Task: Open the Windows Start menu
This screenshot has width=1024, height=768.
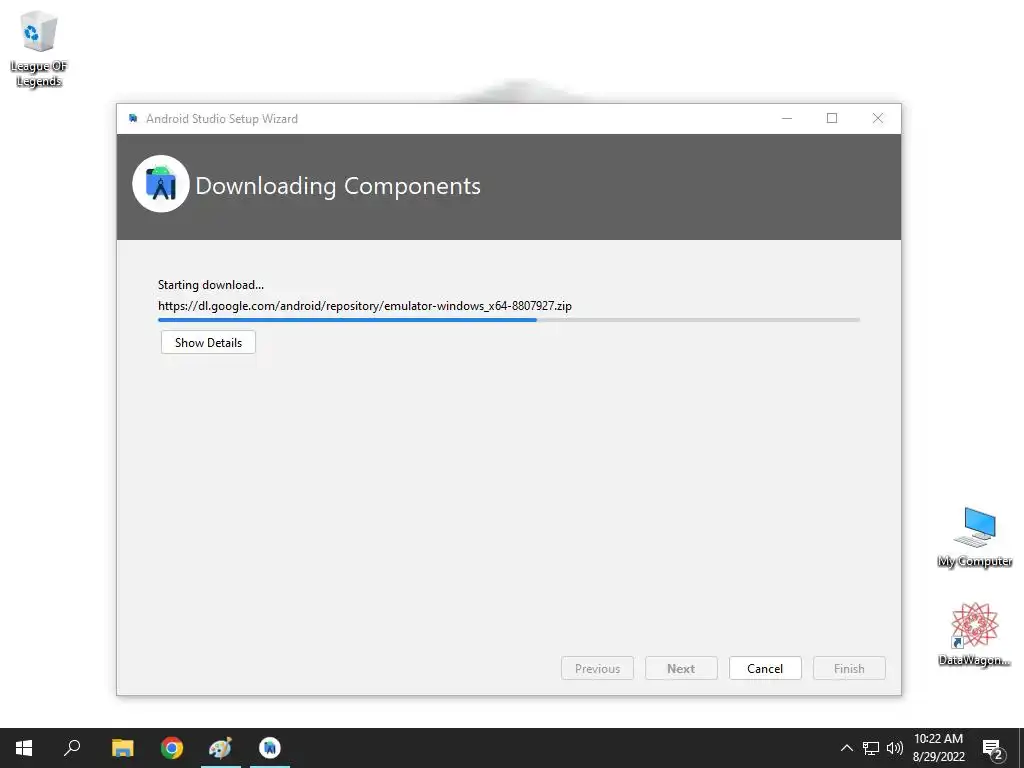Action: [x=24, y=748]
